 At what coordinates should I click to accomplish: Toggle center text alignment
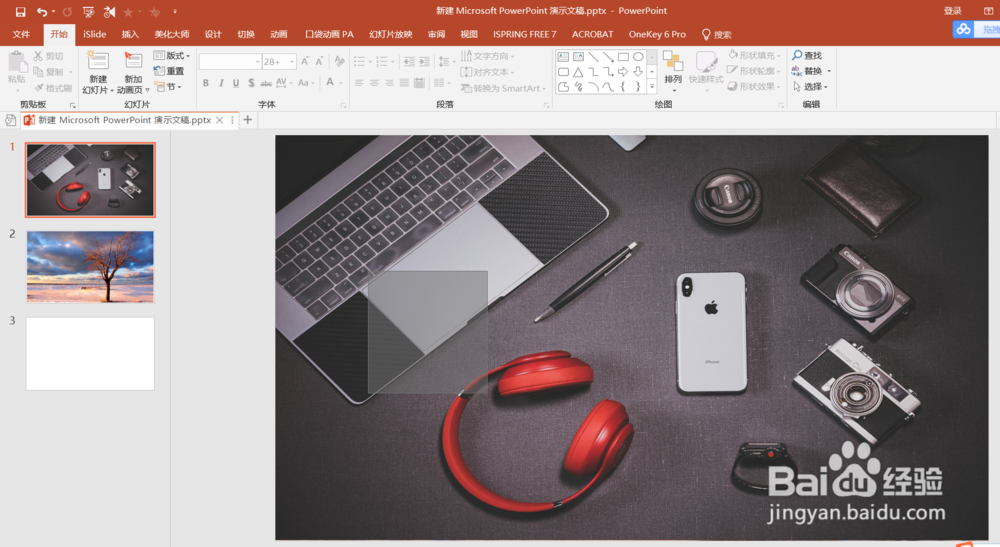coord(374,83)
